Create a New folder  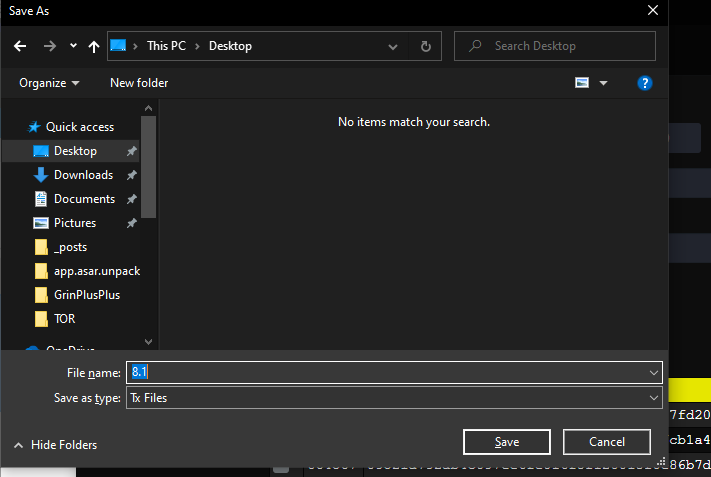click(x=139, y=83)
